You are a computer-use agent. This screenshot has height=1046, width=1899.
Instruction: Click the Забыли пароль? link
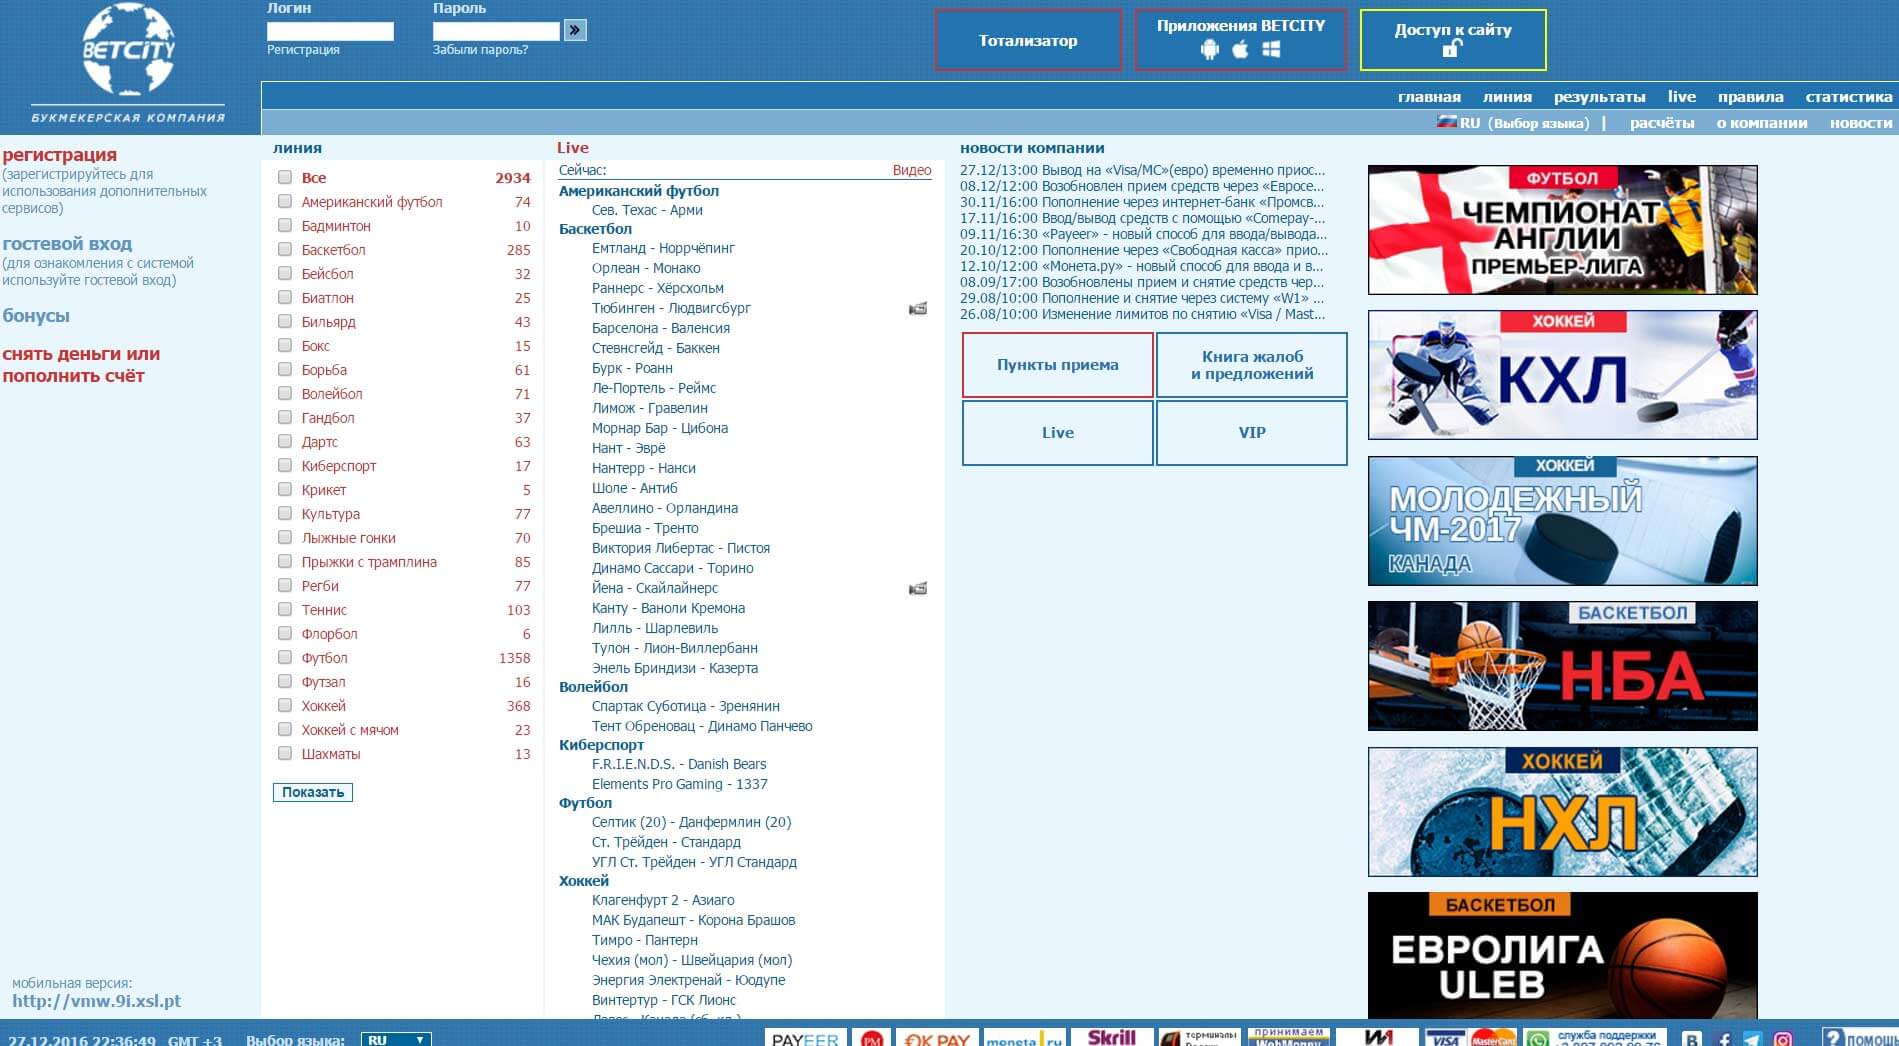(480, 49)
